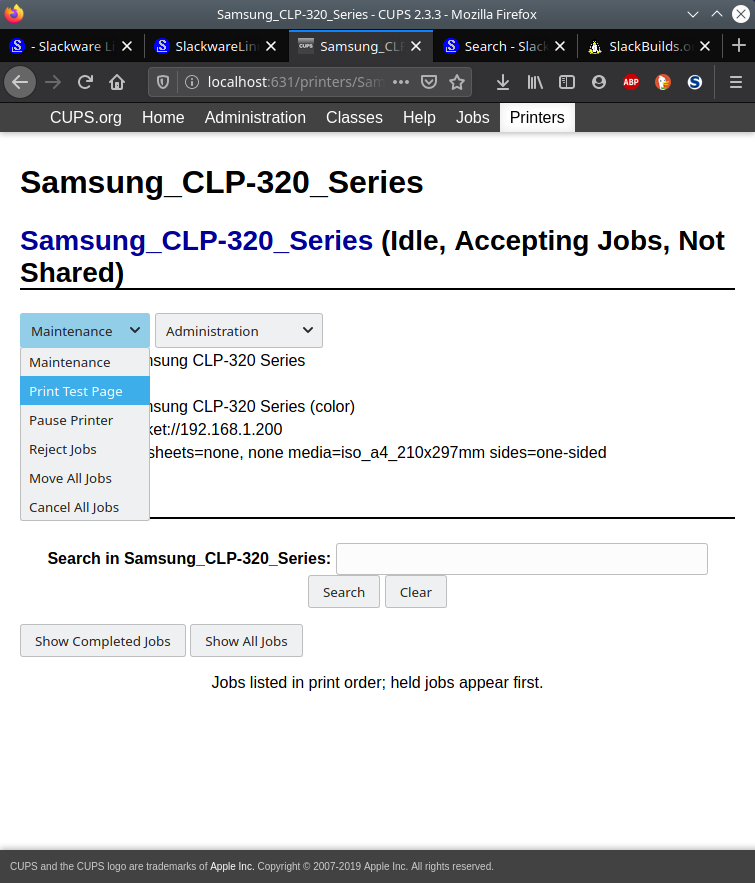Toggle the sidebar view icon

(567, 82)
